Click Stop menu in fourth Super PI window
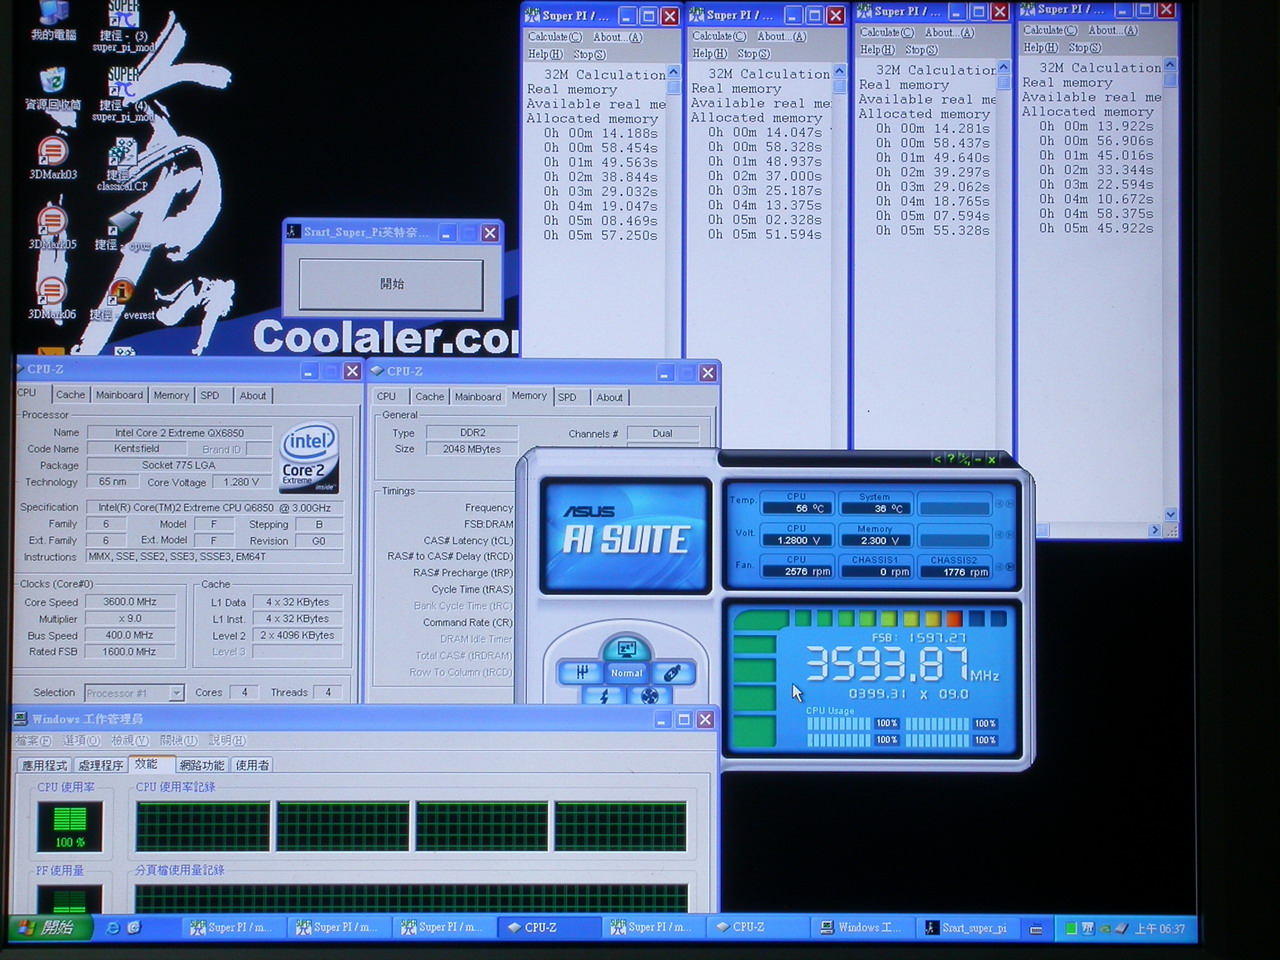This screenshot has height=960, width=1280. [1084, 48]
